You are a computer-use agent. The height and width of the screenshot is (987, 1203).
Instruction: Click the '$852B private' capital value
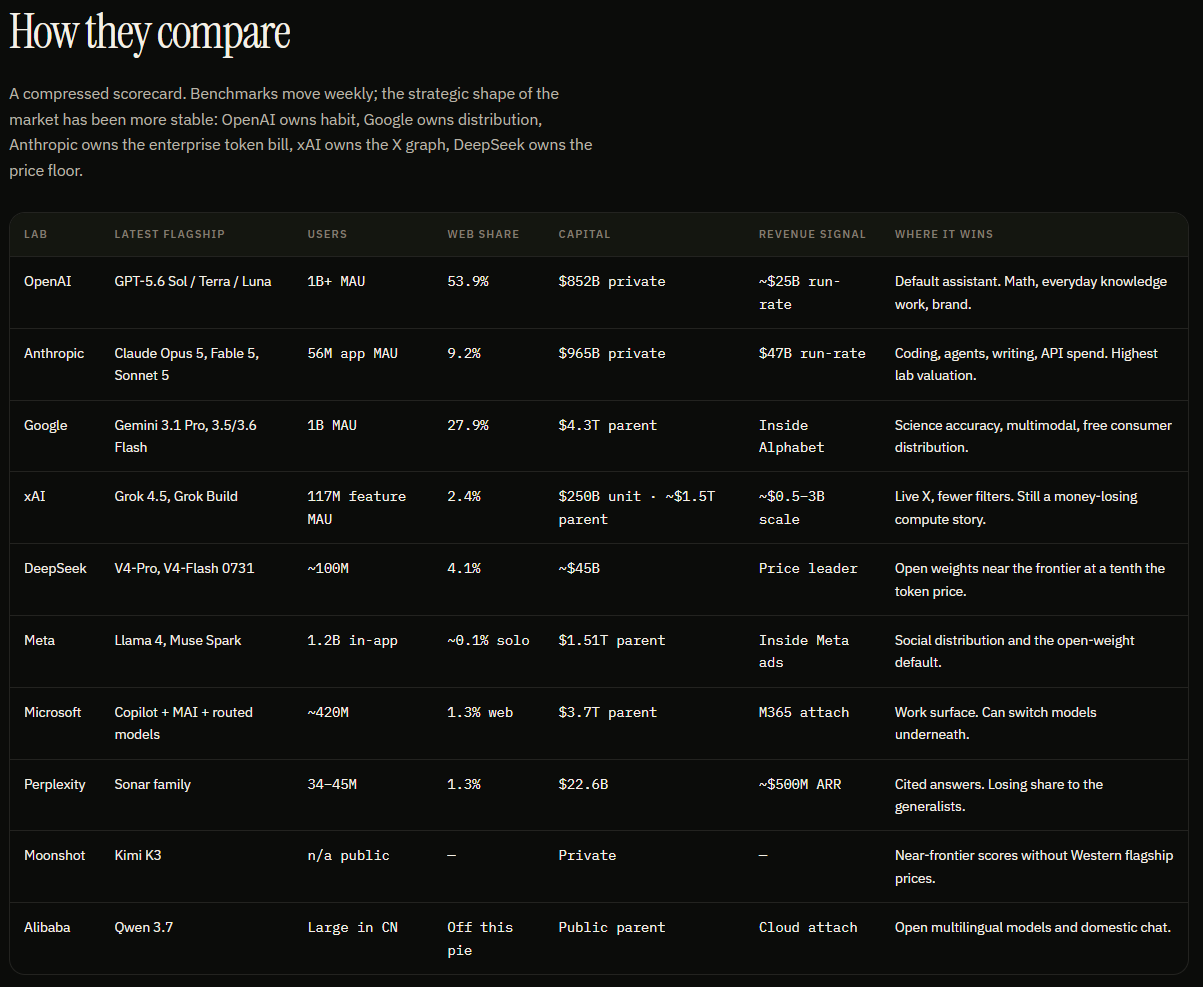click(612, 281)
